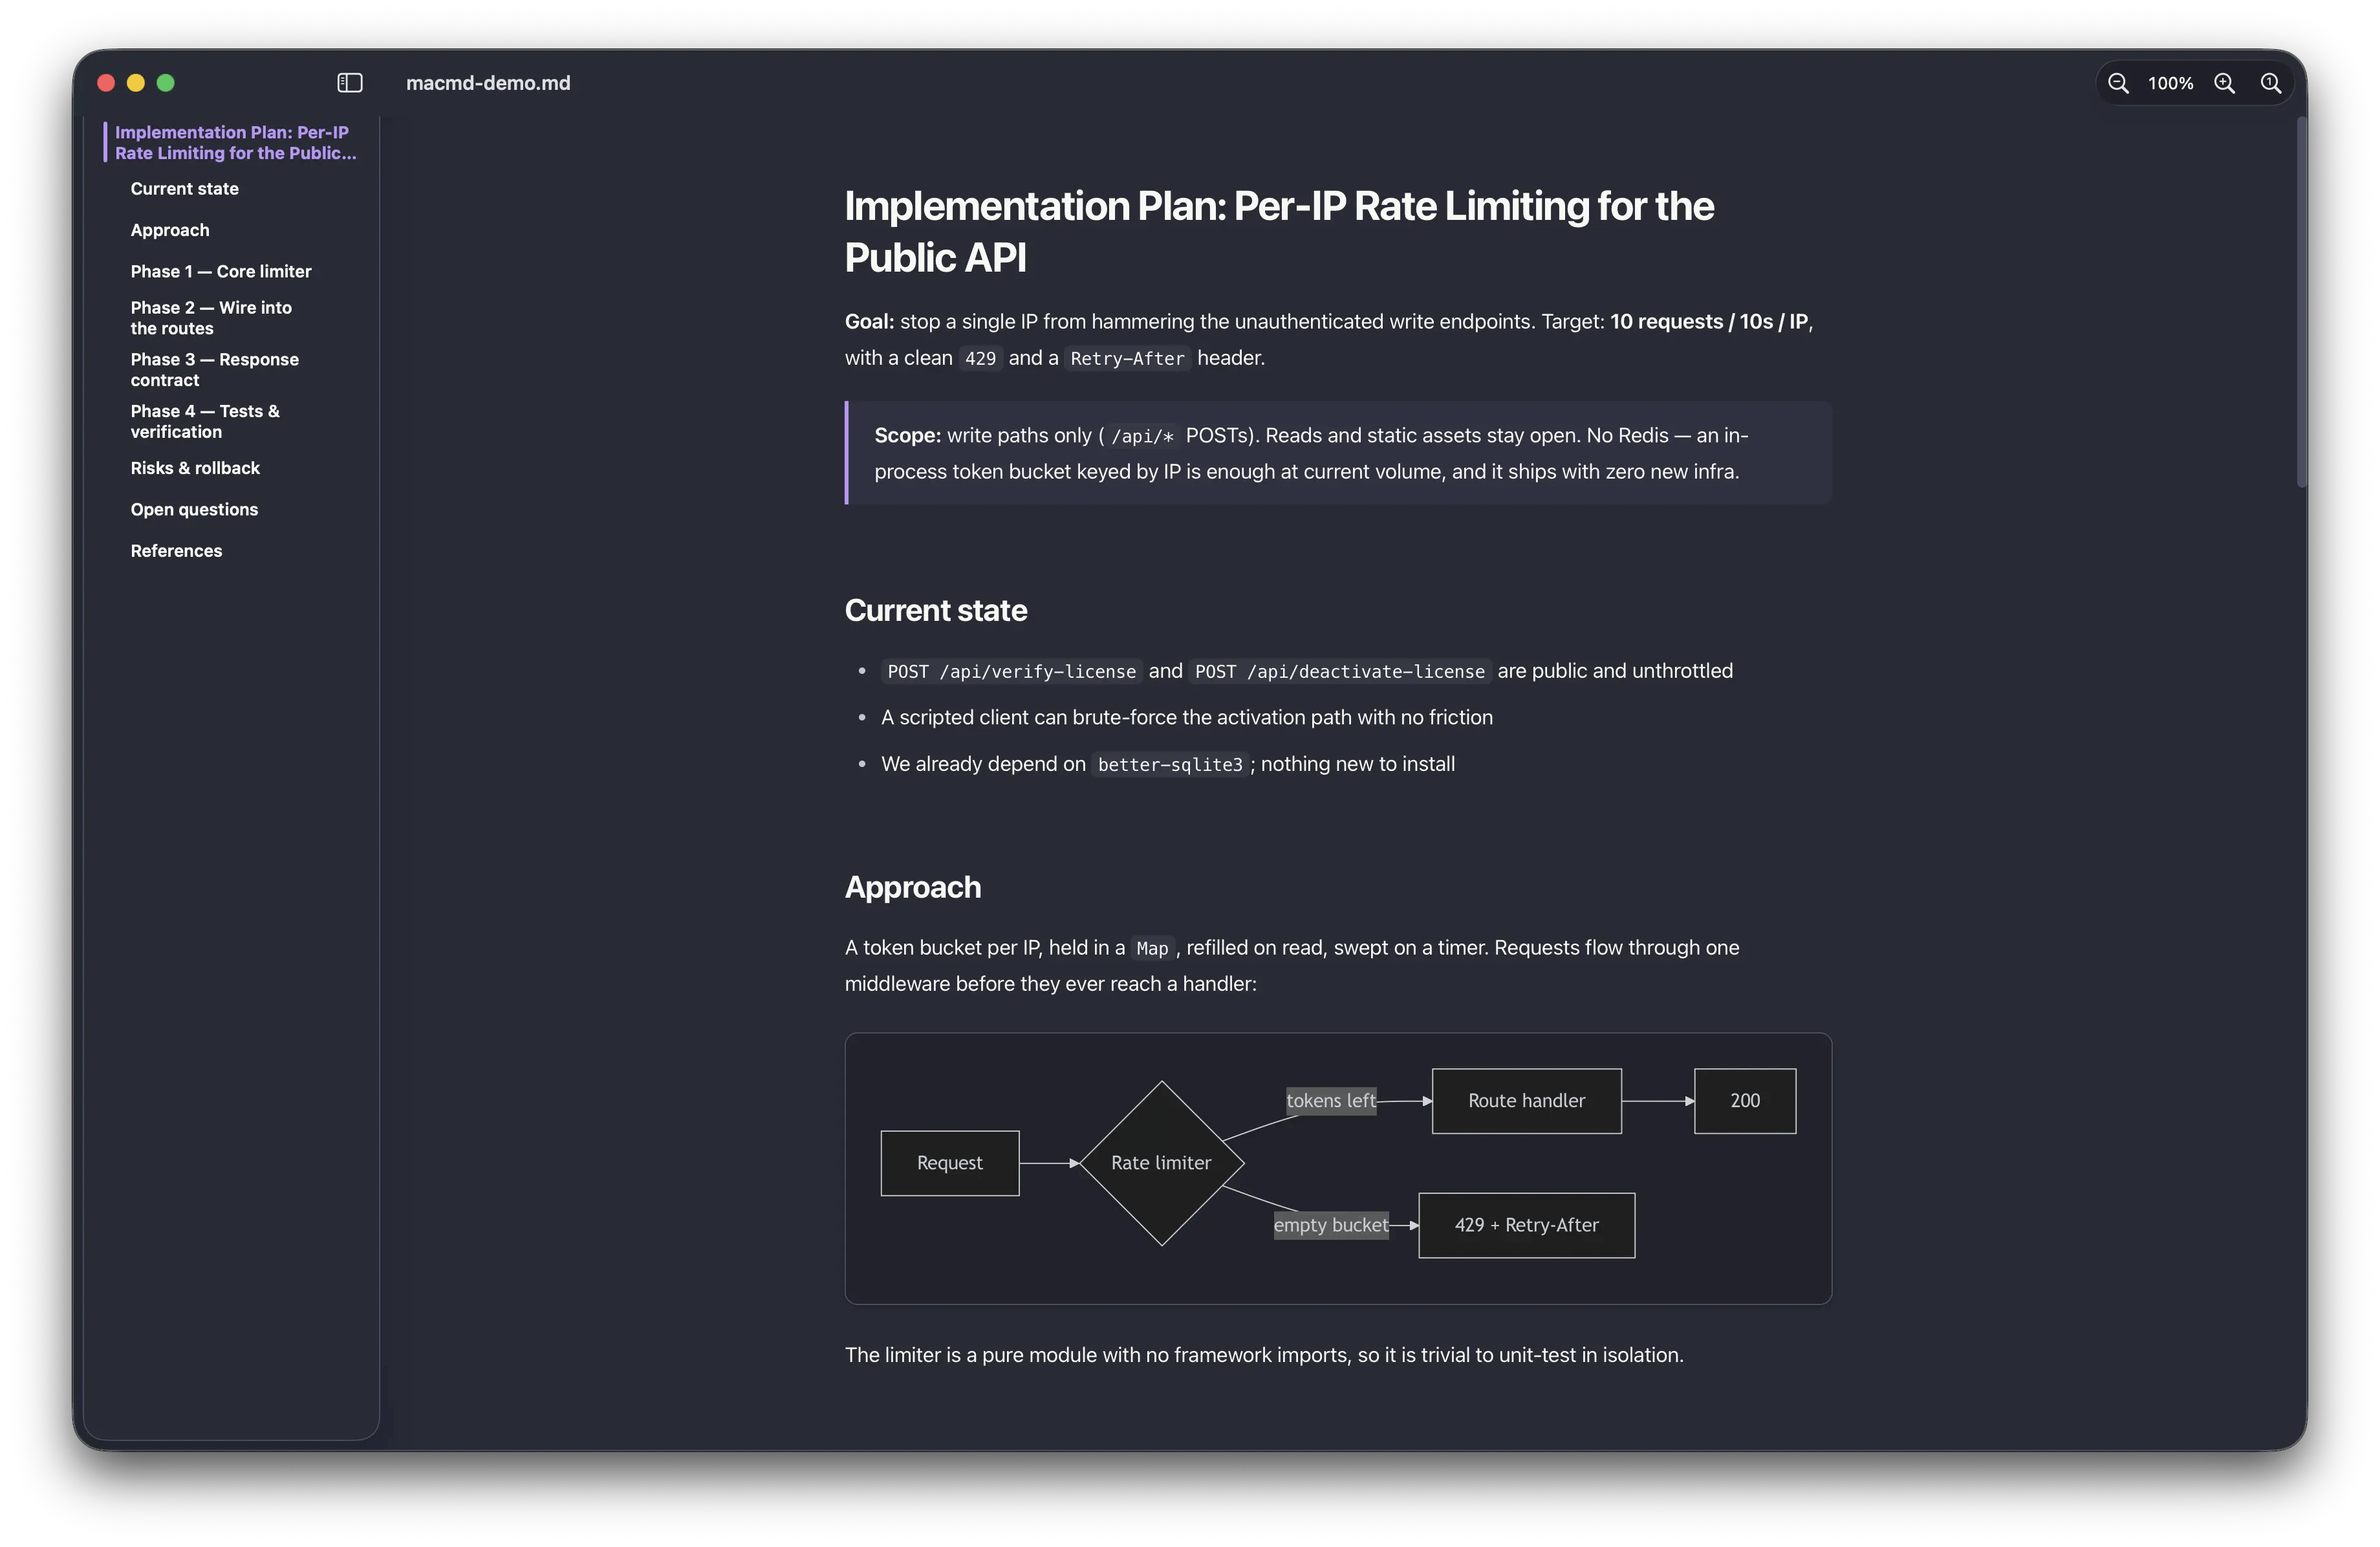
Task: Jump to Current state in the outline
Action: click(184, 188)
